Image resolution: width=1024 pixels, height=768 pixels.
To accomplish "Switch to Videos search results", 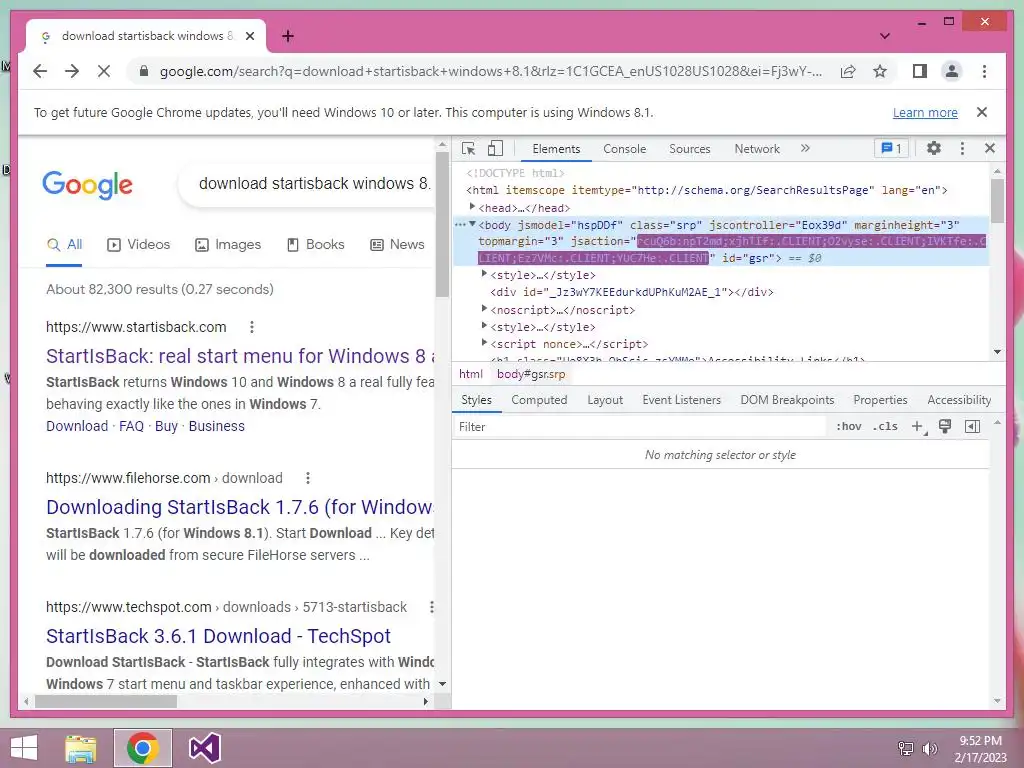I will [138, 245].
